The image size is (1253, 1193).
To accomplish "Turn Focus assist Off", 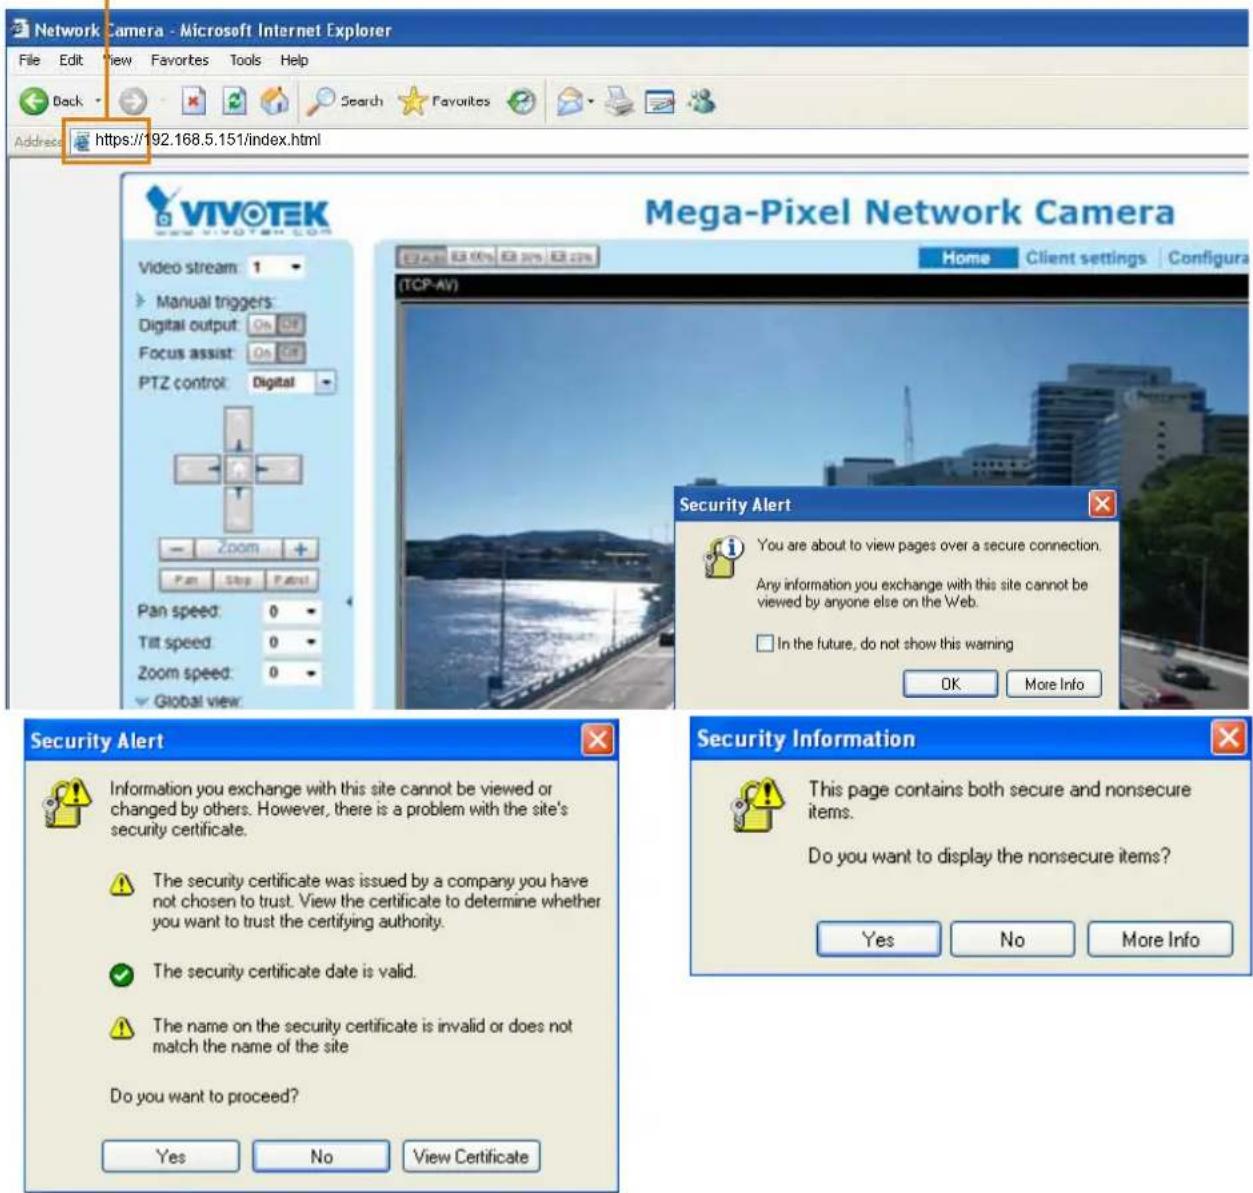I will tap(290, 353).
